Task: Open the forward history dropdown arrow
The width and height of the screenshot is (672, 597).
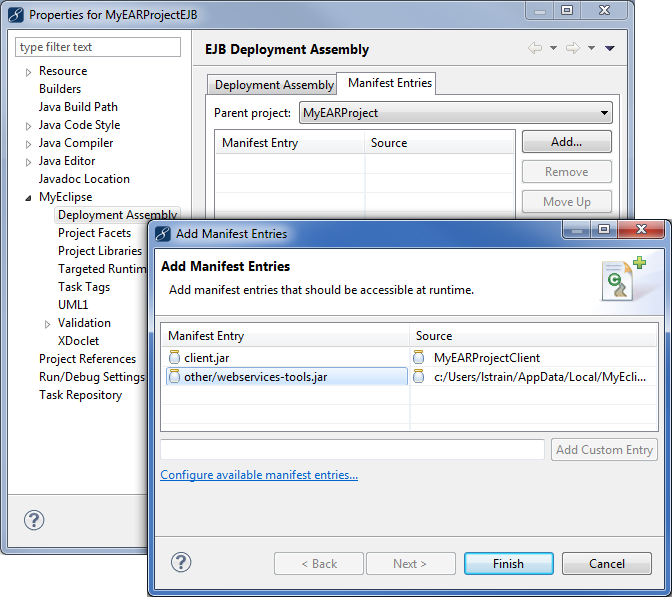Action: point(591,48)
